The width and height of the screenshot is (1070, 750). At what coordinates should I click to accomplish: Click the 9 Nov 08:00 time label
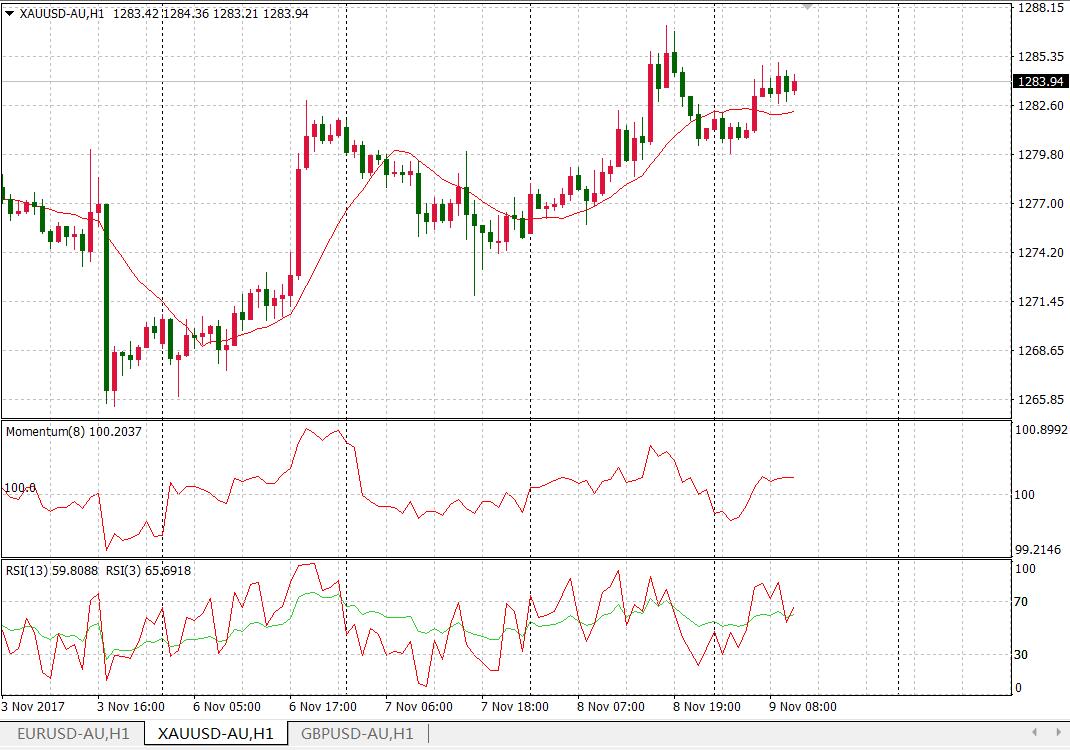tap(802, 707)
